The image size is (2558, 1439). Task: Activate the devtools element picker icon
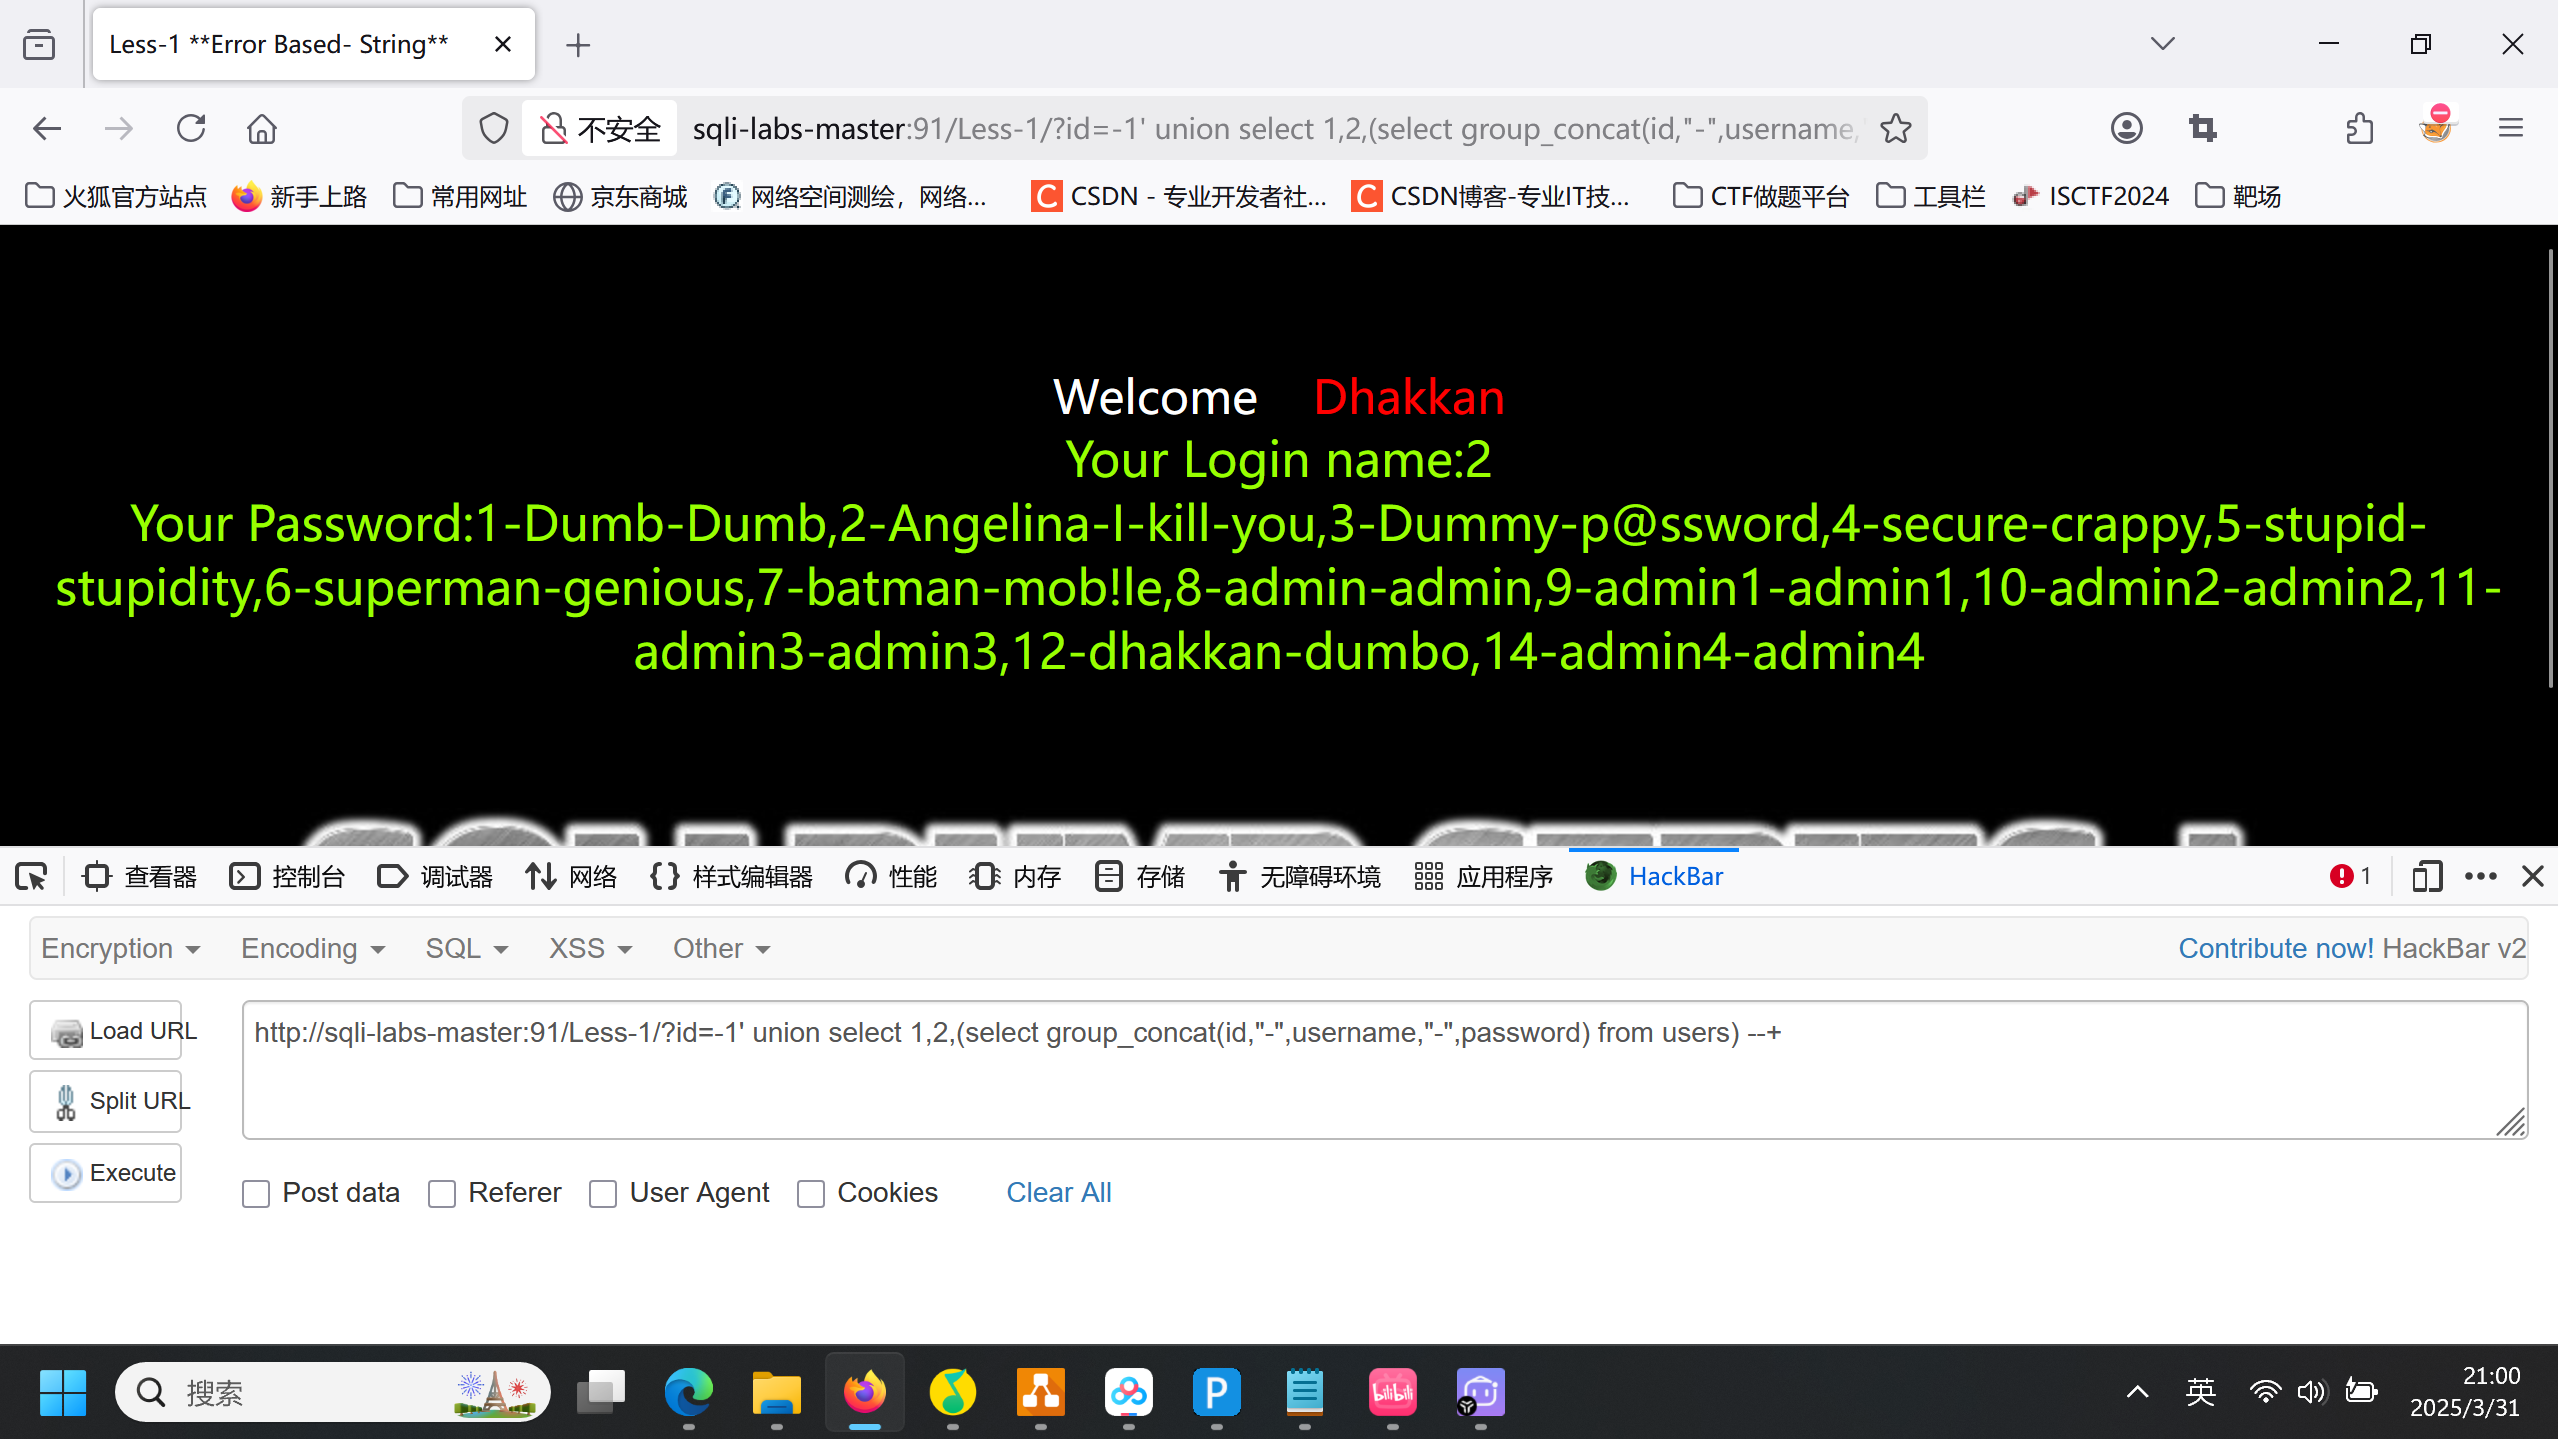pos(31,877)
